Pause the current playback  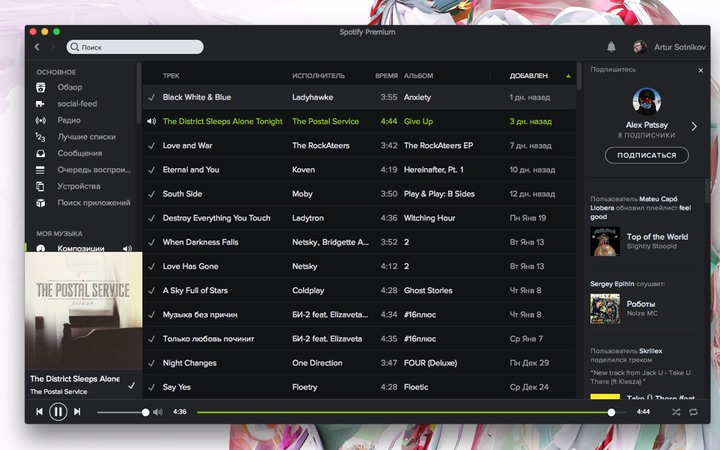58,412
